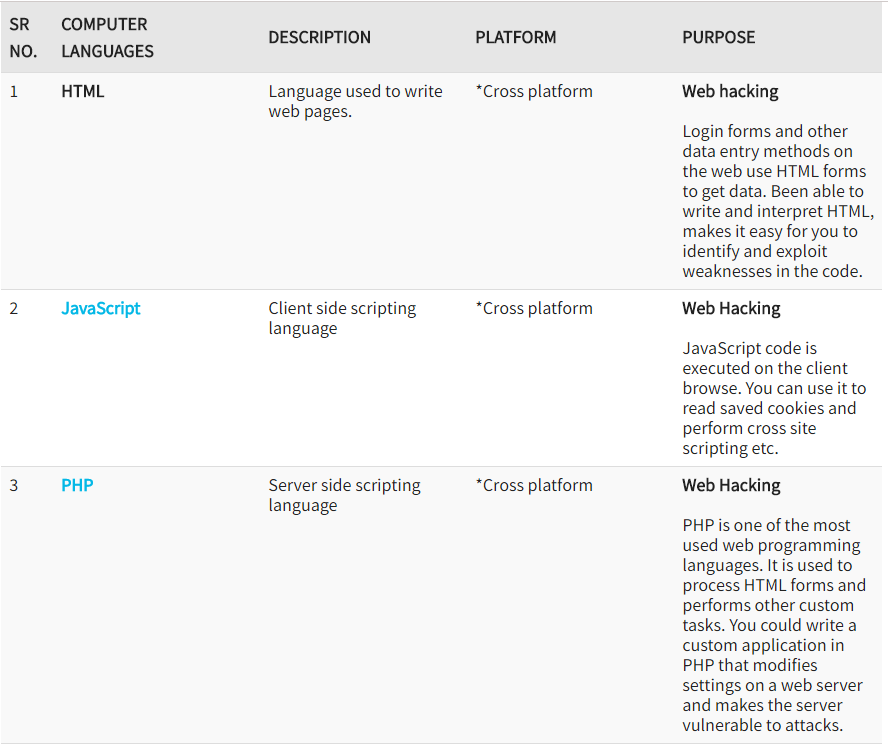This screenshot has width=888, height=751.
Task: Click the Web hacking heading for HTML
Action: [x=730, y=91]
